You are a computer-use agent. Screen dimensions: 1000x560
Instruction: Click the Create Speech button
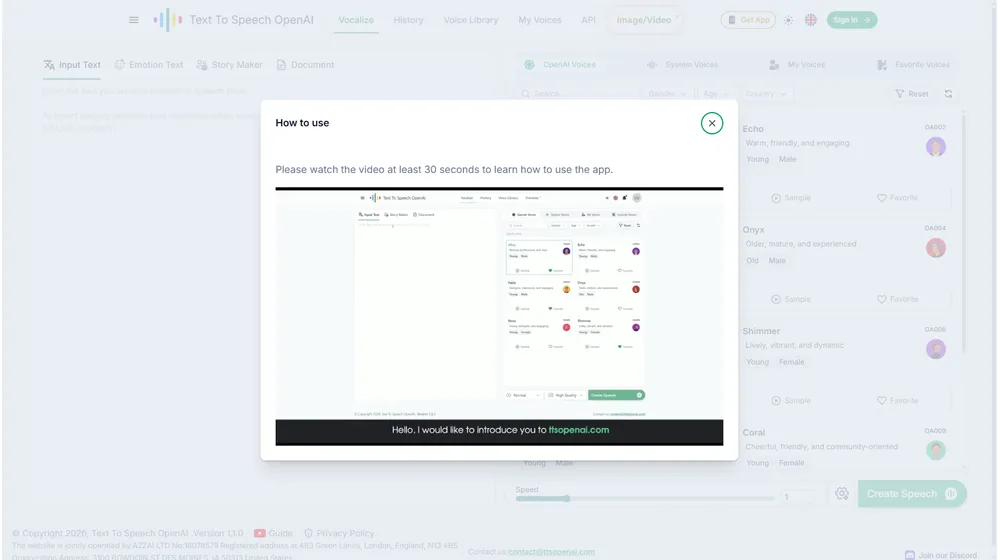pos(912,494)
